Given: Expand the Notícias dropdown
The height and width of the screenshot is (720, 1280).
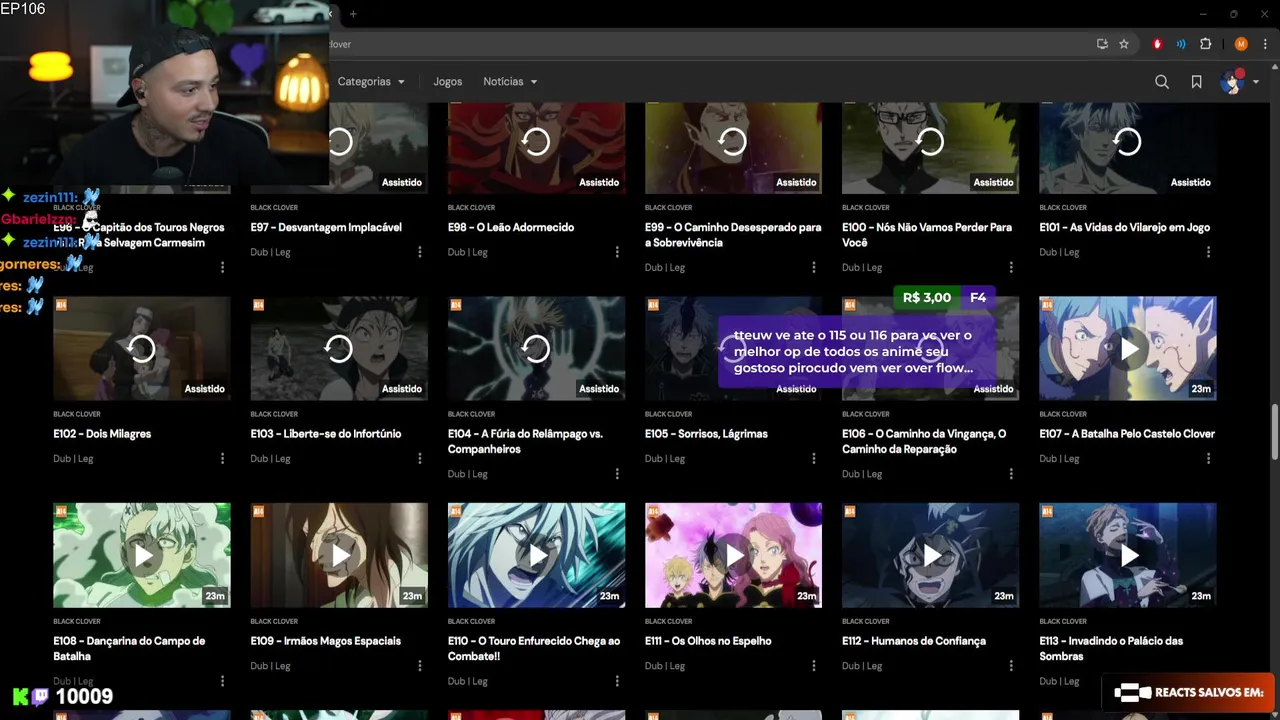Looking at the screenshot, I should (510, 82).
